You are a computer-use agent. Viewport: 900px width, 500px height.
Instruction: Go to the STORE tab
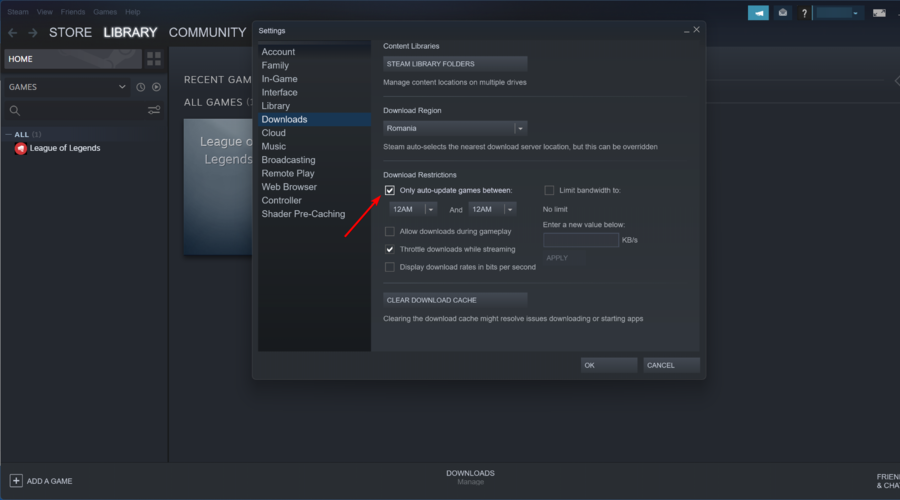(70, 33)
